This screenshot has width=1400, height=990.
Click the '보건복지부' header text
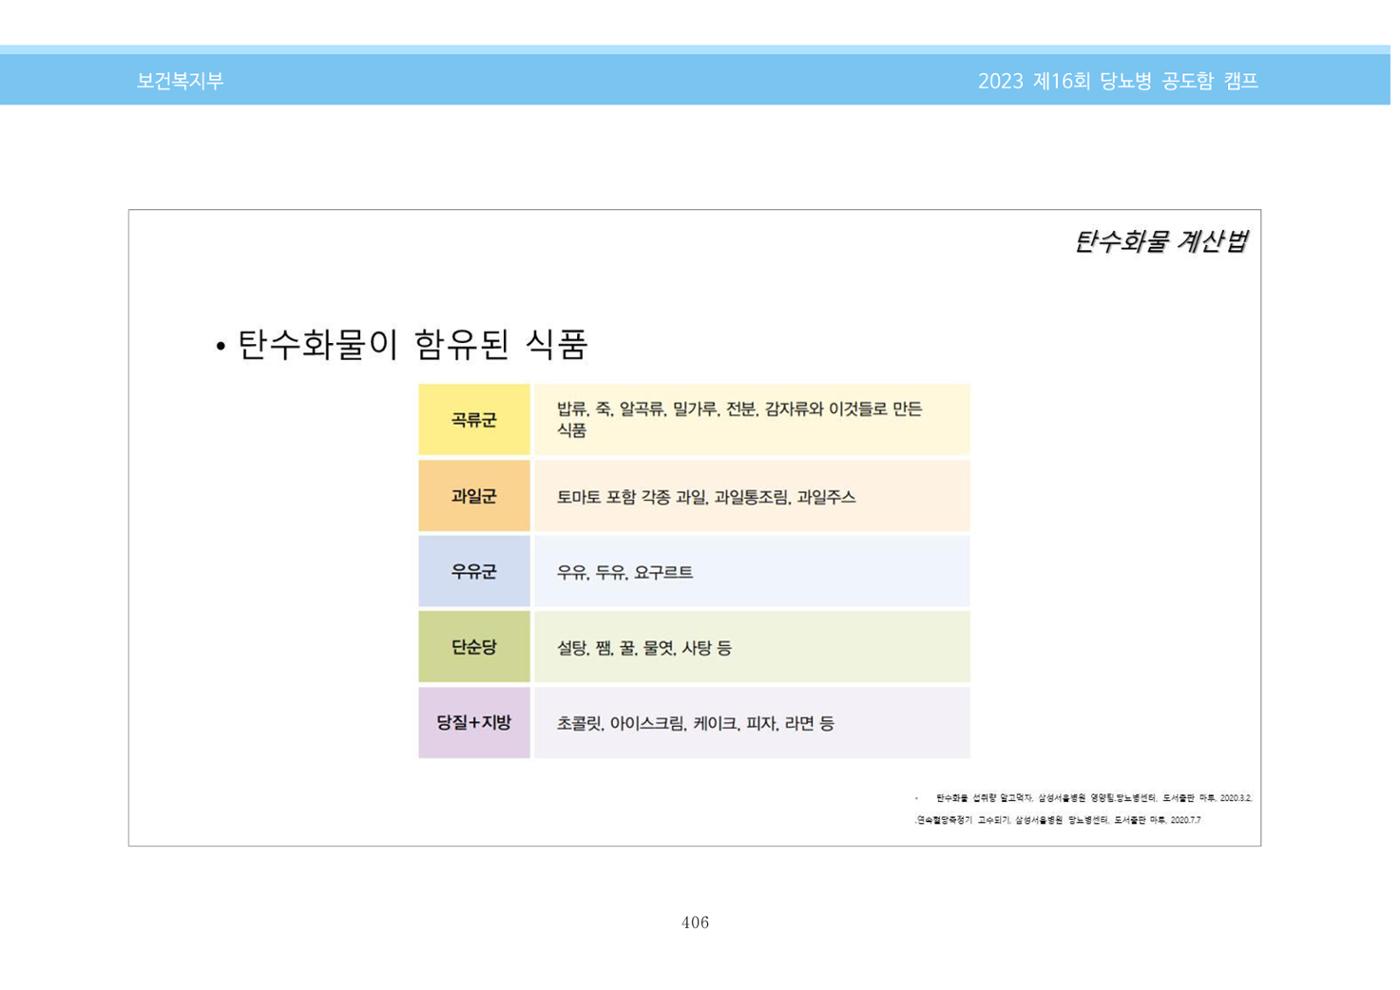pyautogui.click(x=180, y=81)
